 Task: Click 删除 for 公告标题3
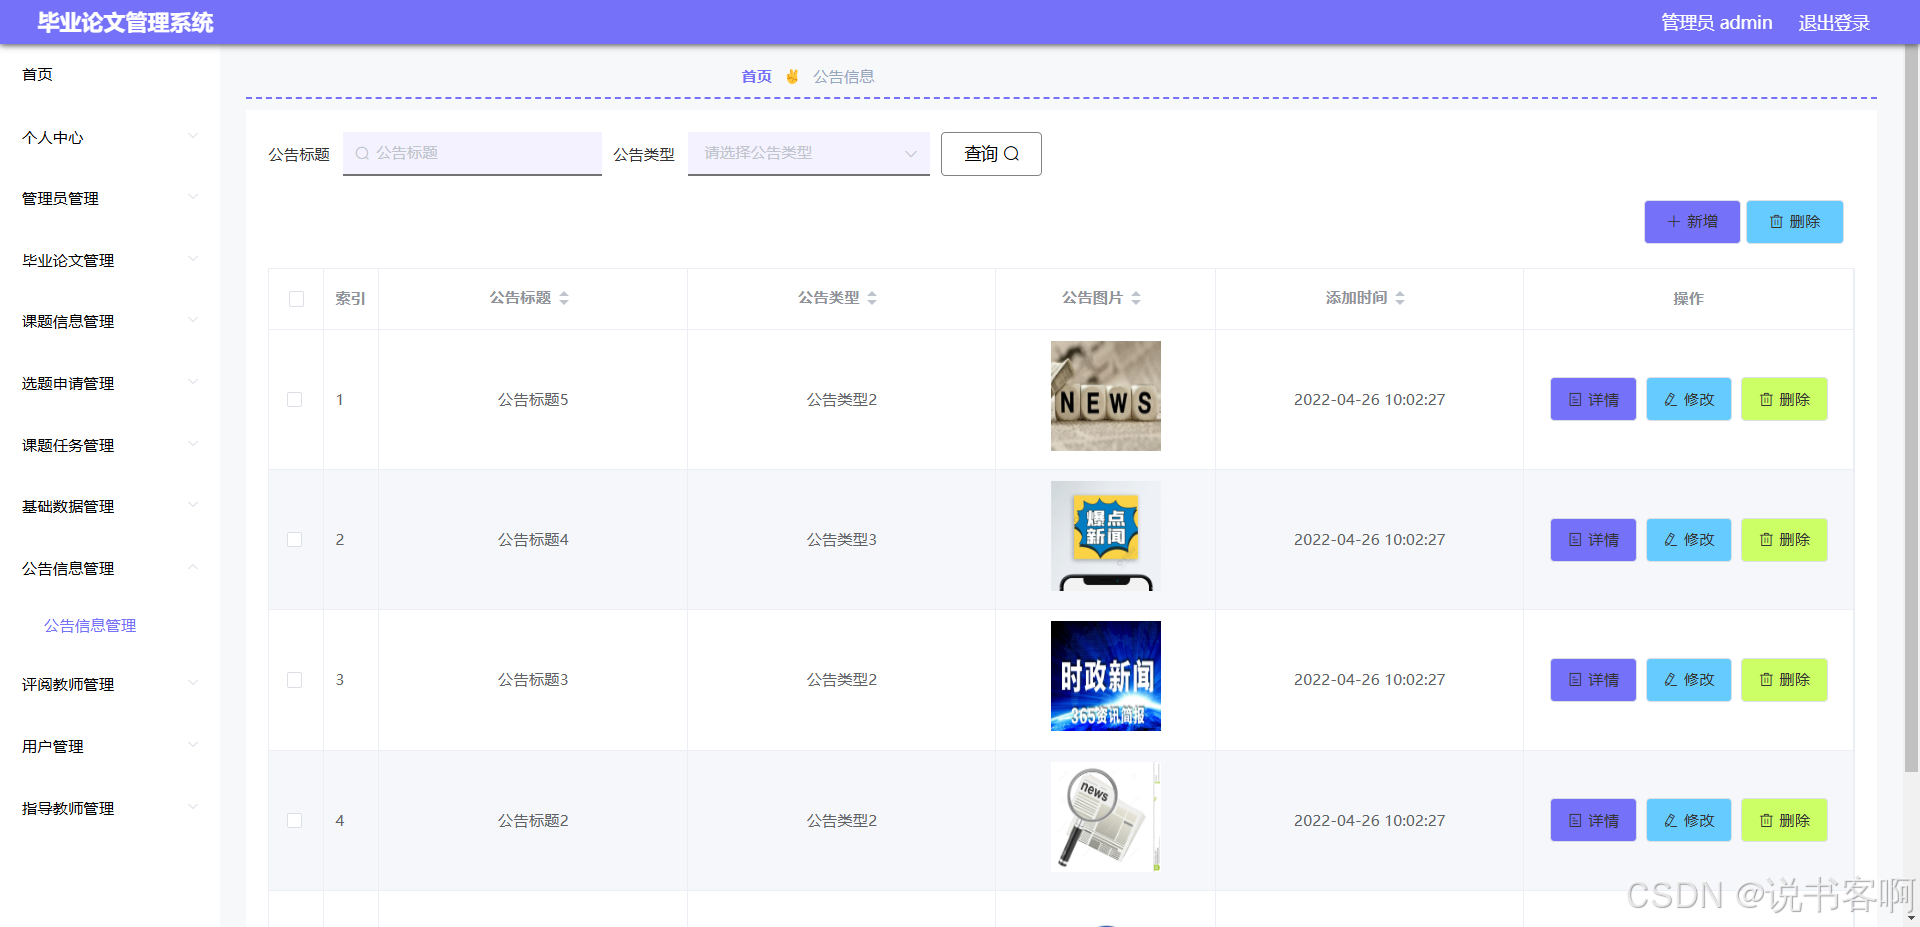(1784, 680)
